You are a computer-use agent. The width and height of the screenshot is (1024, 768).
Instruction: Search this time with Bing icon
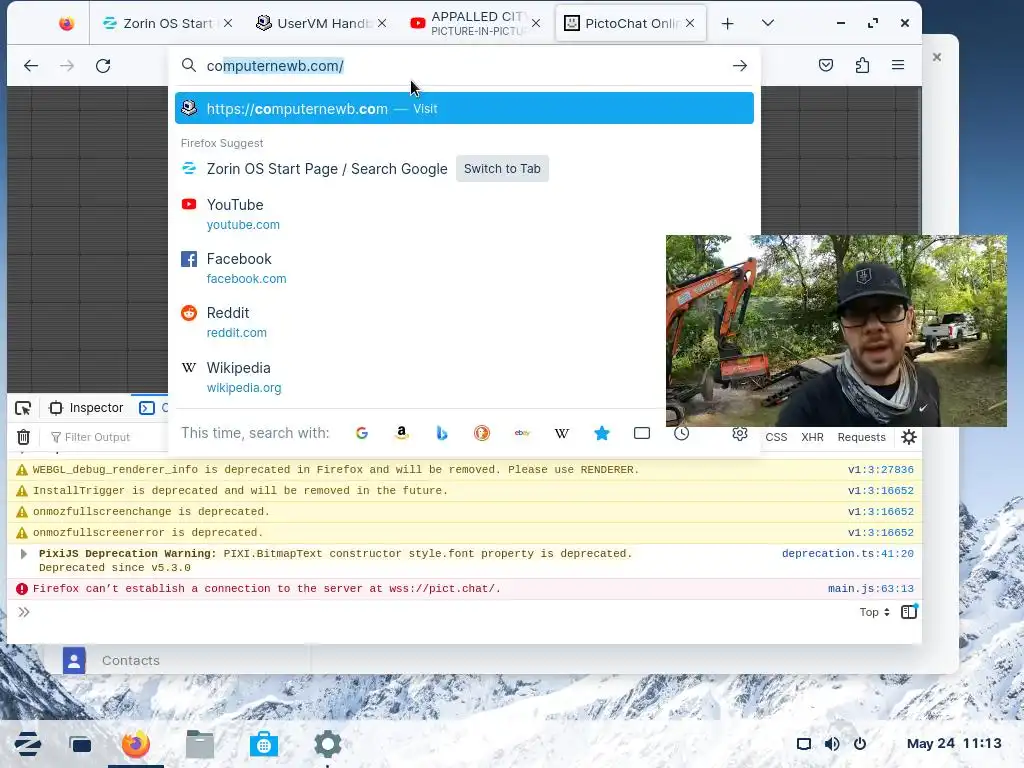coord(442,433)
